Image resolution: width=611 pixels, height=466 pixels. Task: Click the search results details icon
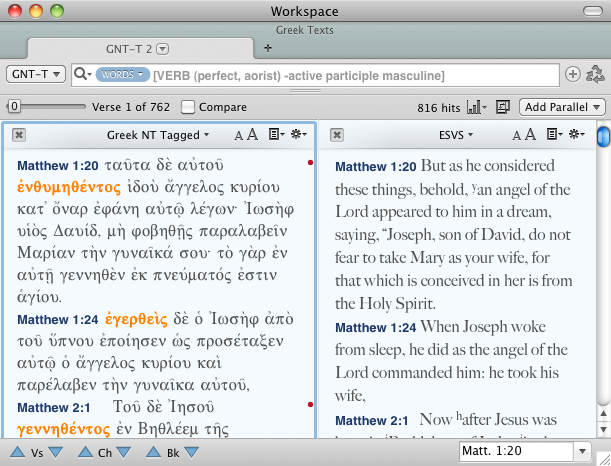(502, 107)
